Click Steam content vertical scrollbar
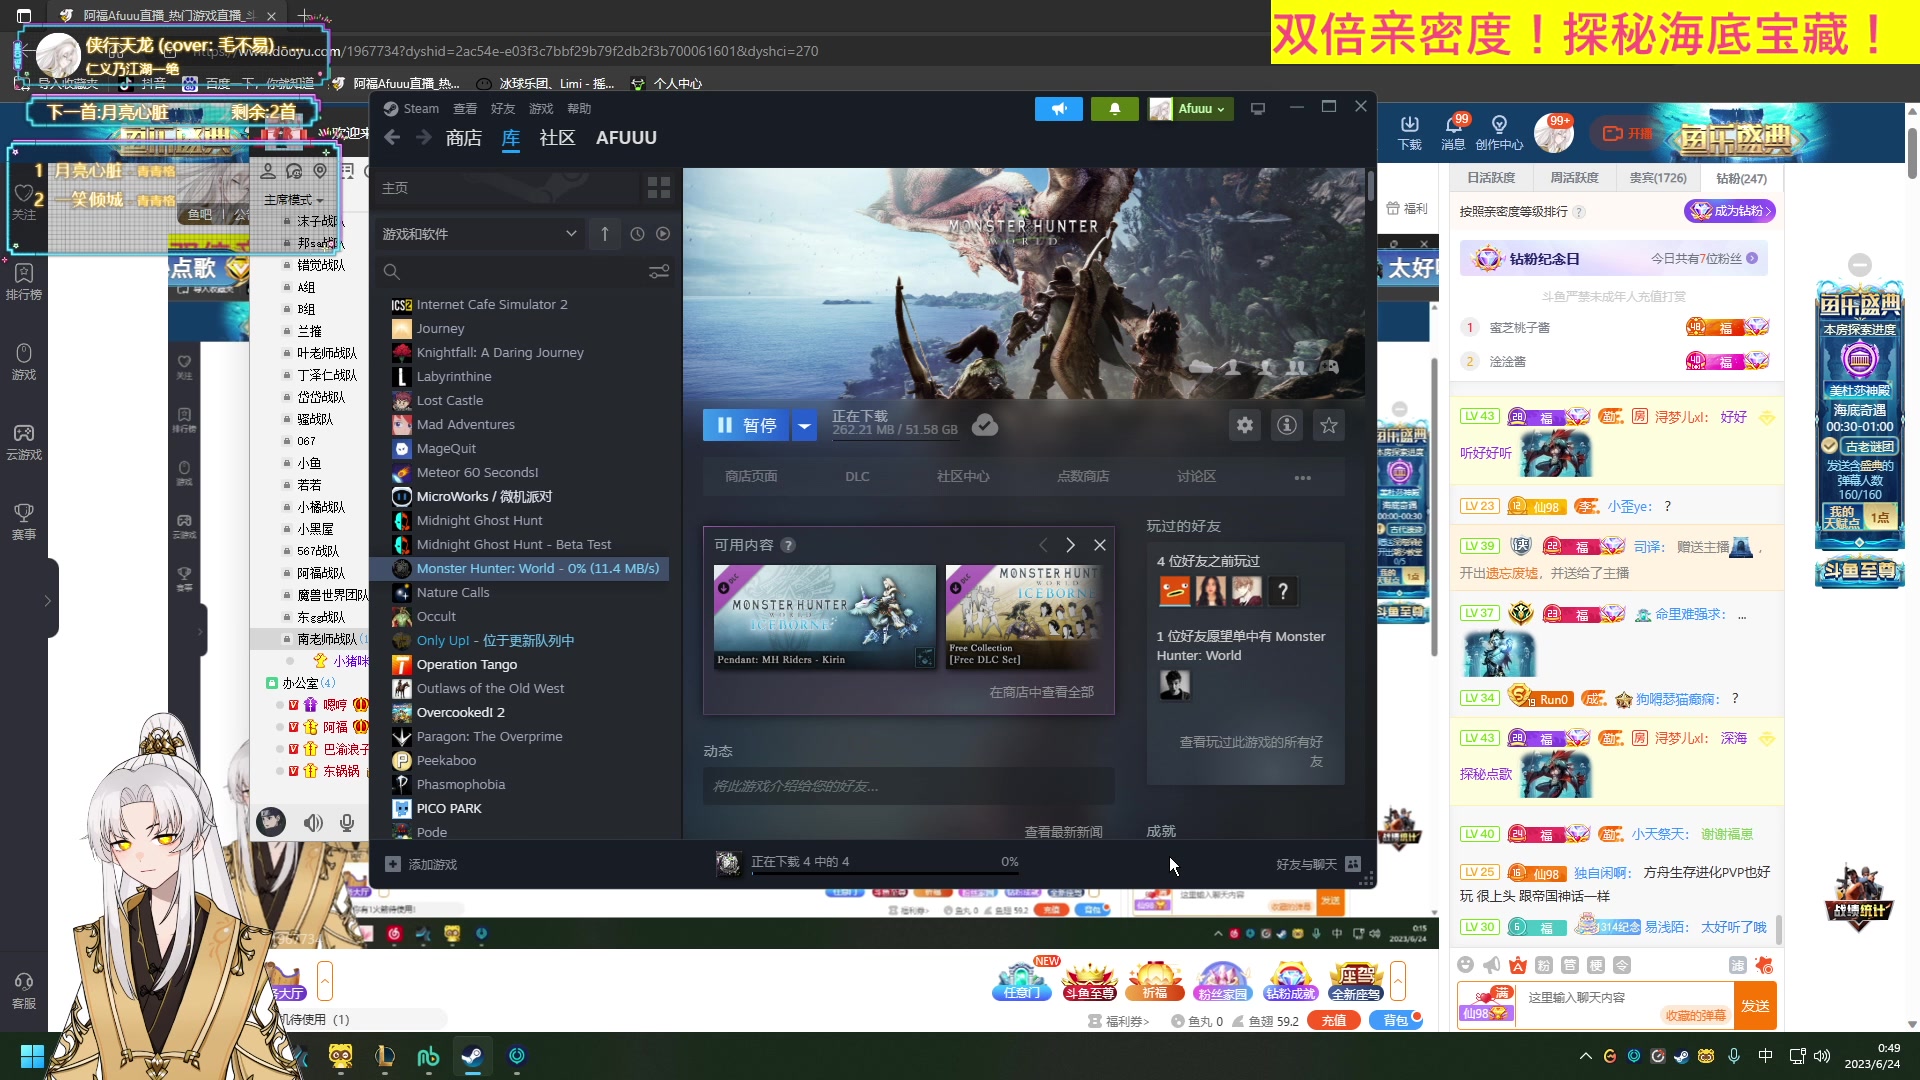 (x=1370, y=186)
